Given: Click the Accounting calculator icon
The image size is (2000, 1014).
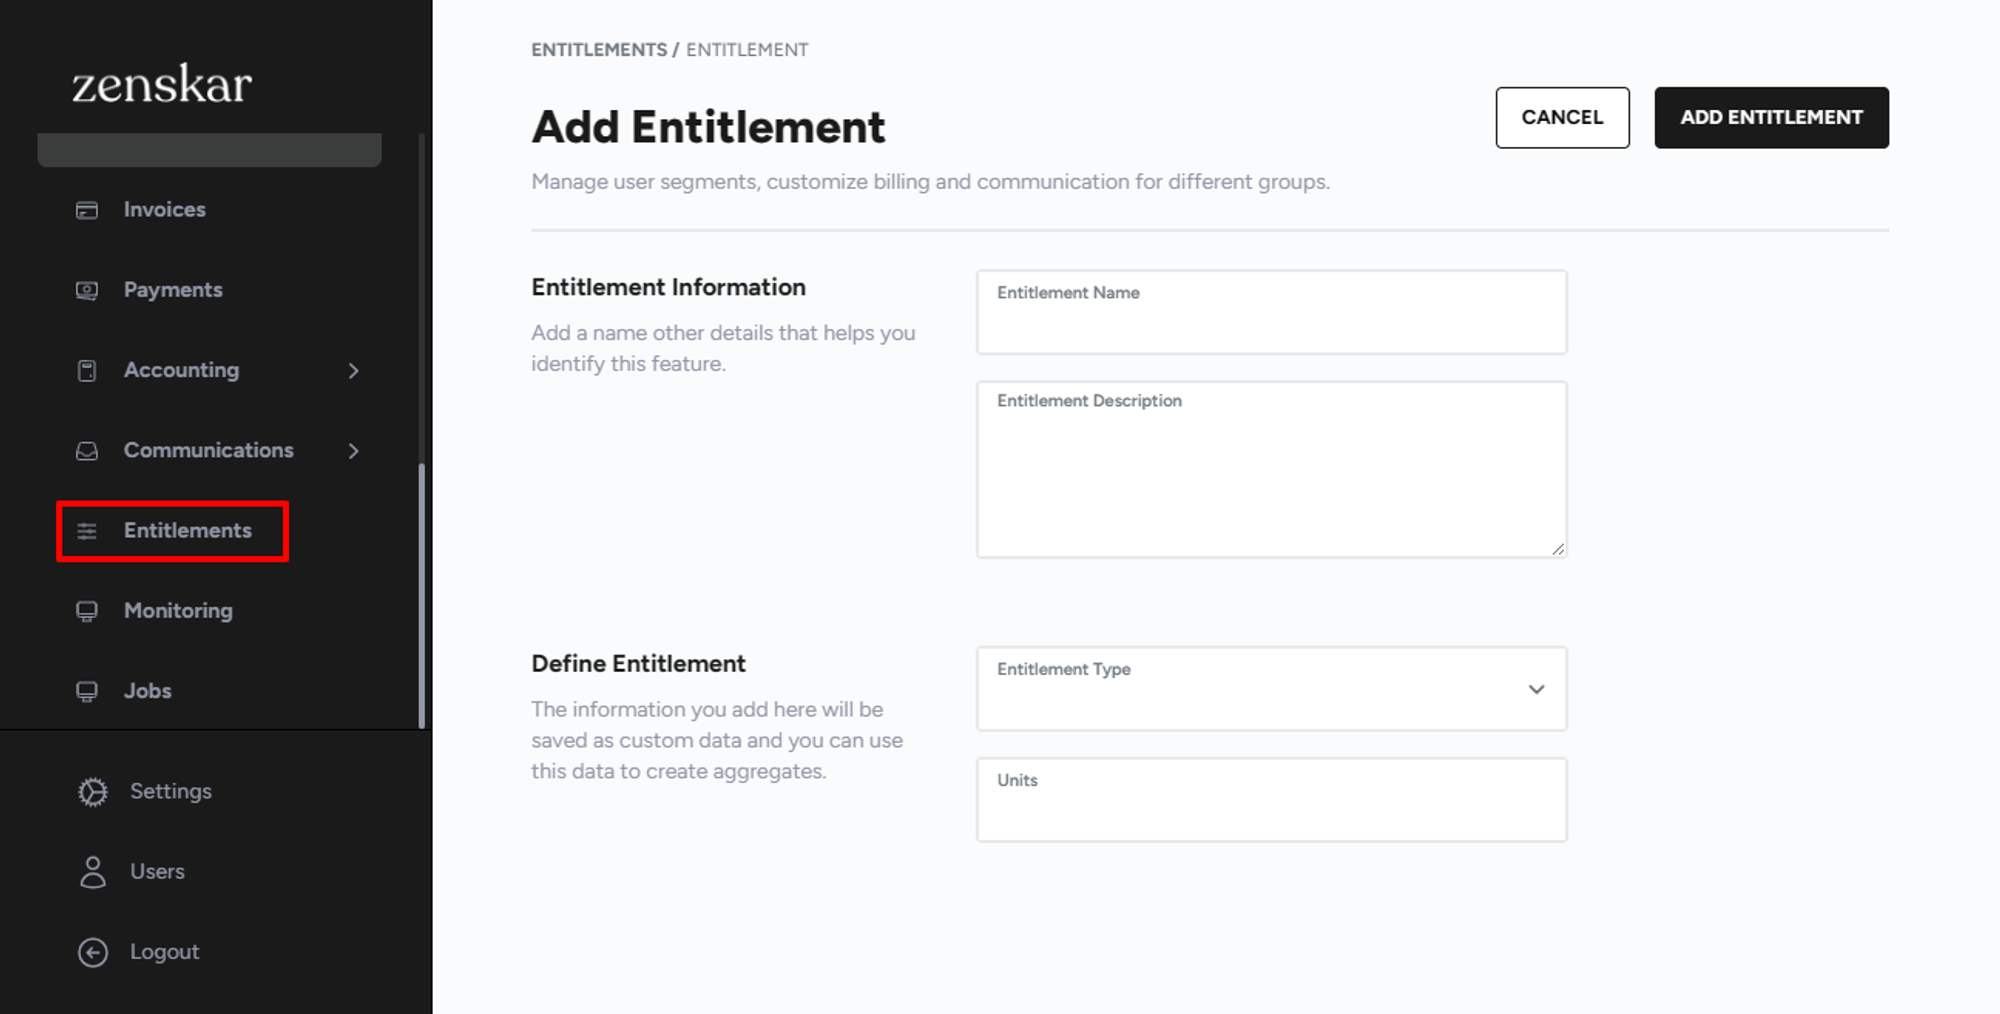Looking at the screenshot, I should 87,371.
